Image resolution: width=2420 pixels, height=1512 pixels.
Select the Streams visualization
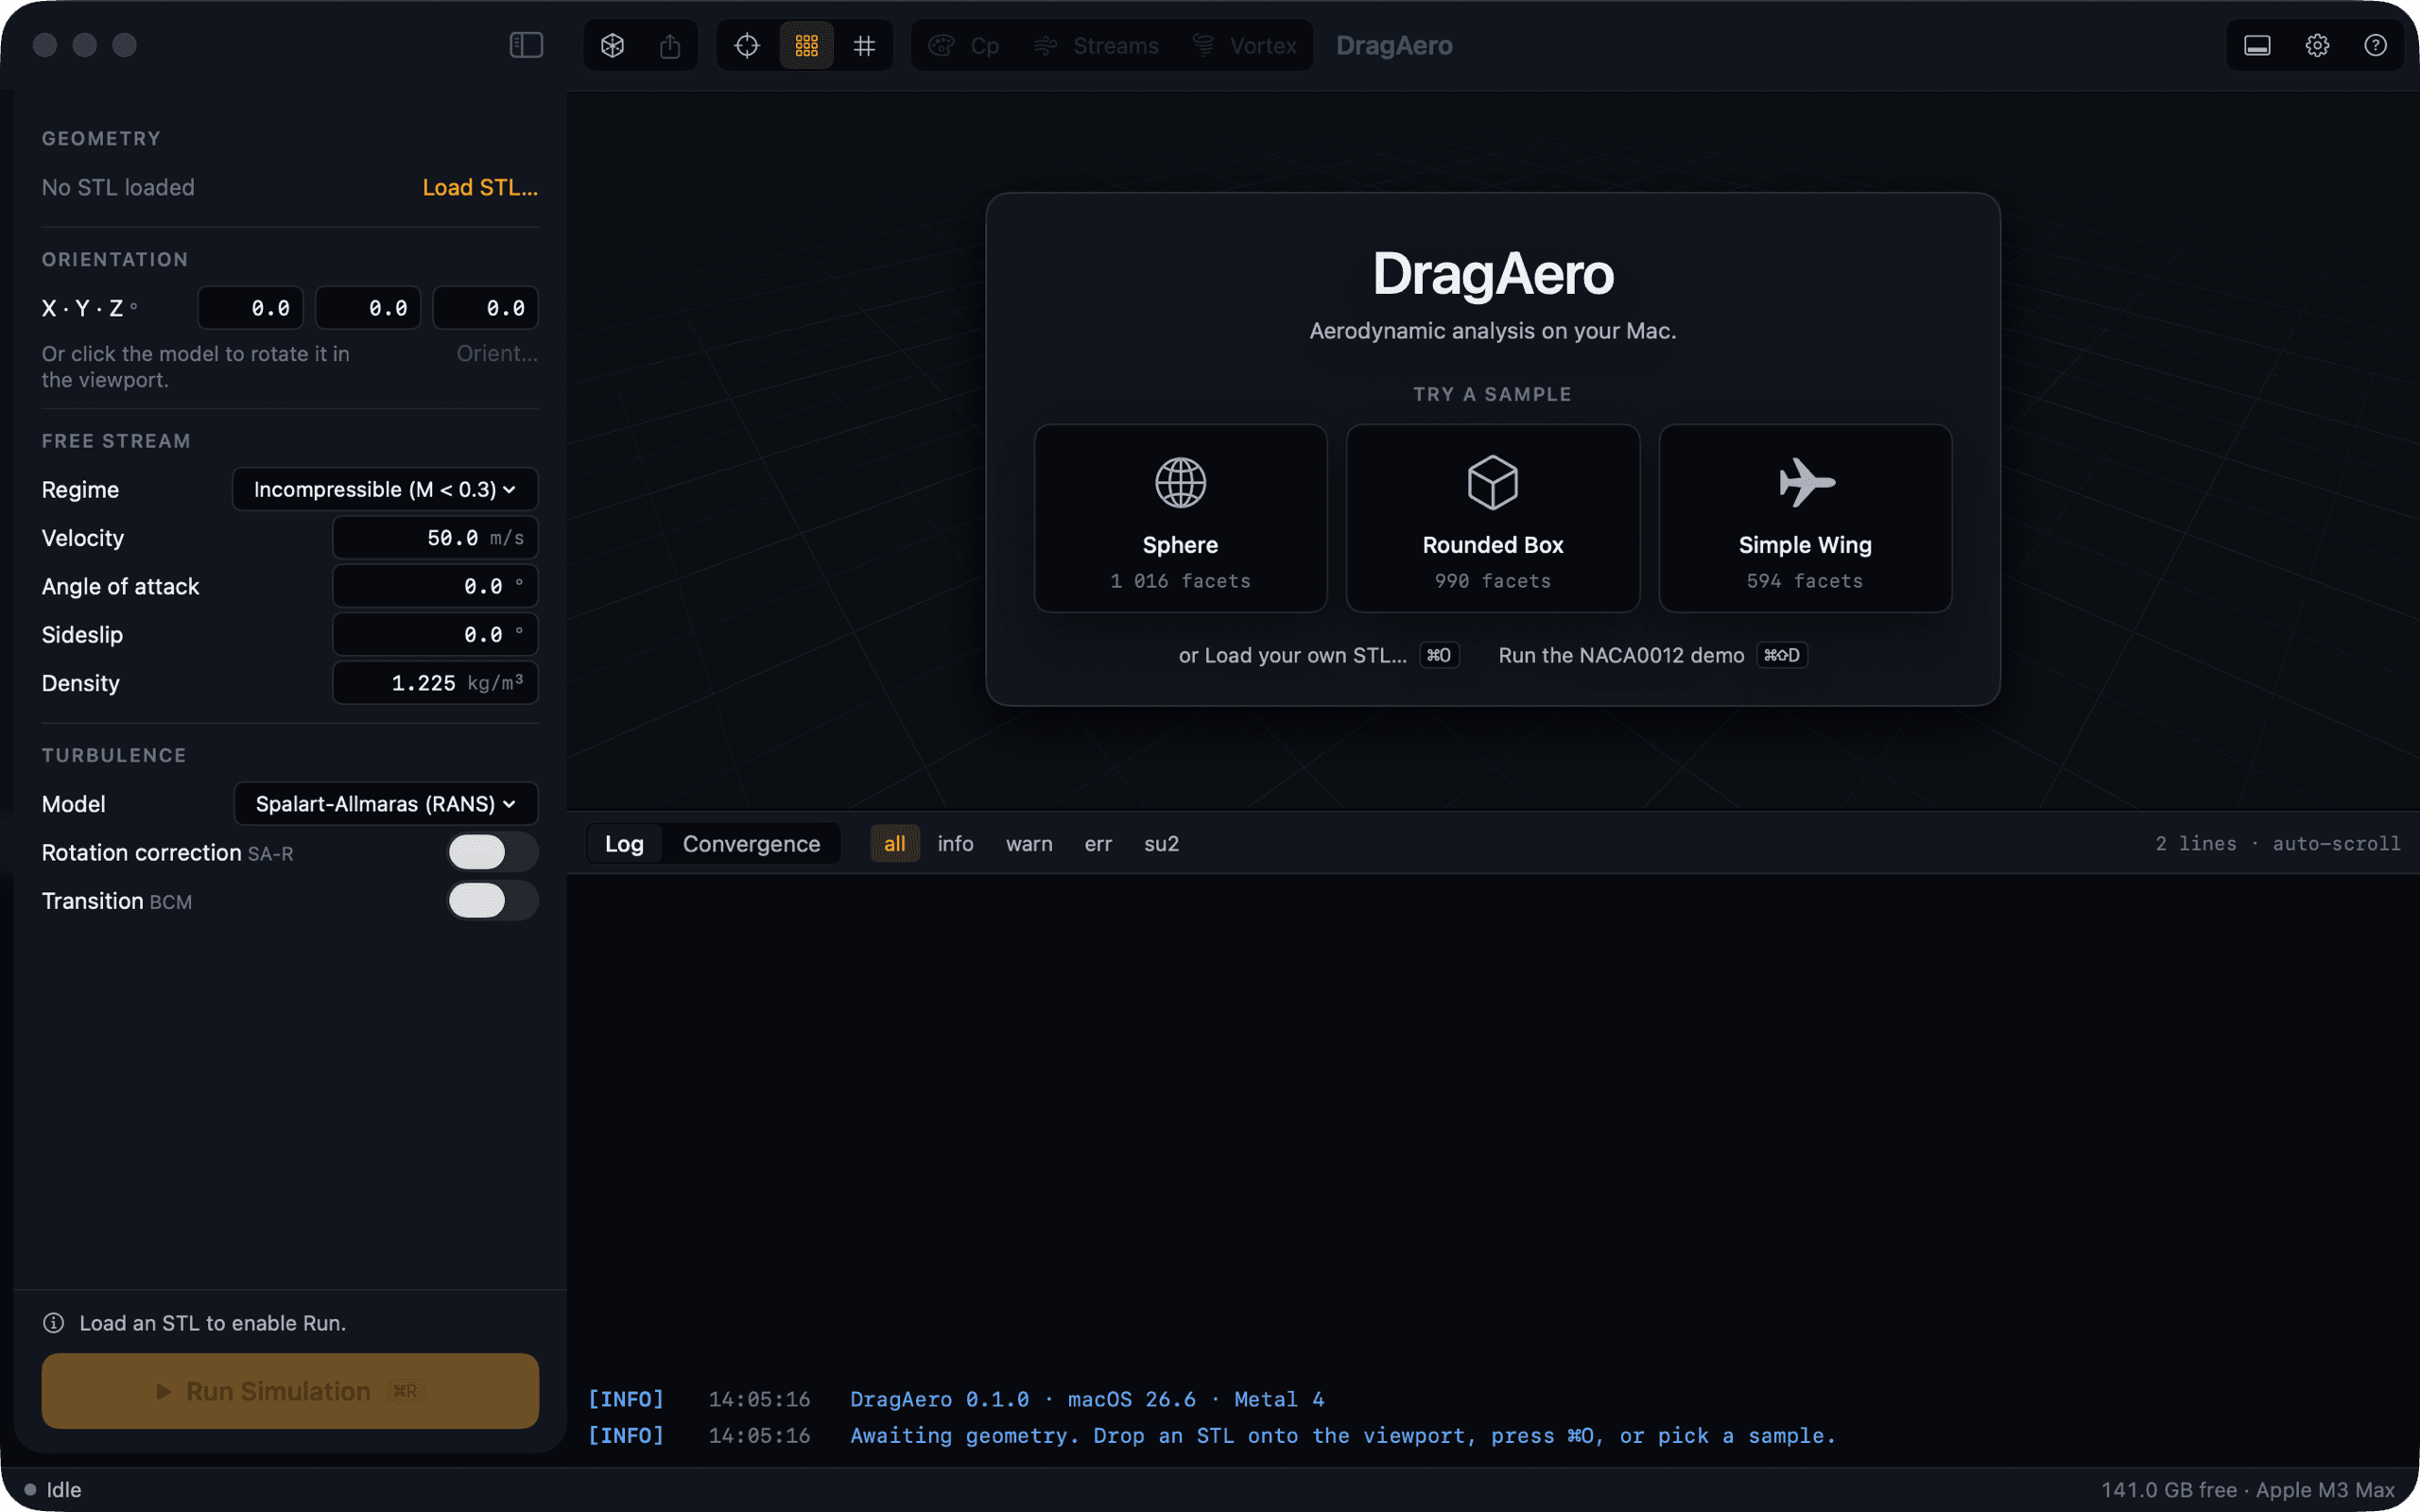click(x=1096, y=45)
